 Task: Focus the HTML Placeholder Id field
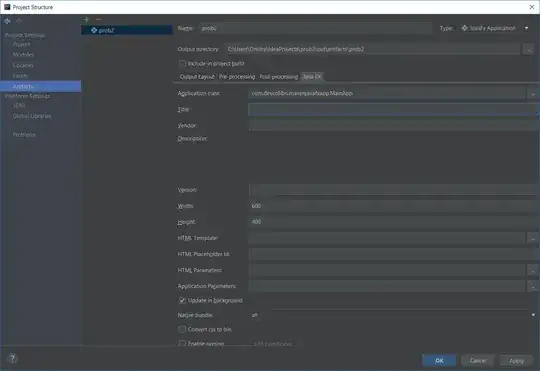(393, 254)
